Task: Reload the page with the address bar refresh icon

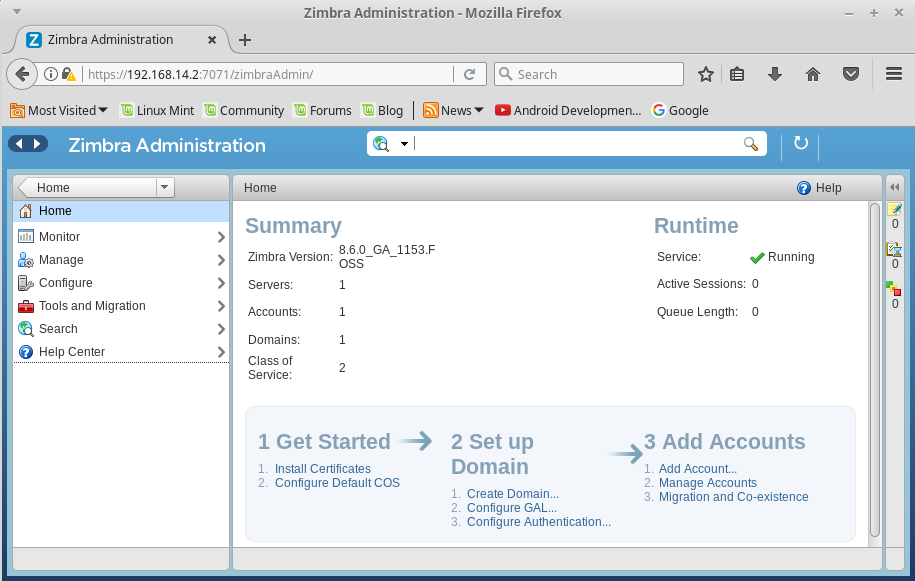Action: click(x=469, y=74)
